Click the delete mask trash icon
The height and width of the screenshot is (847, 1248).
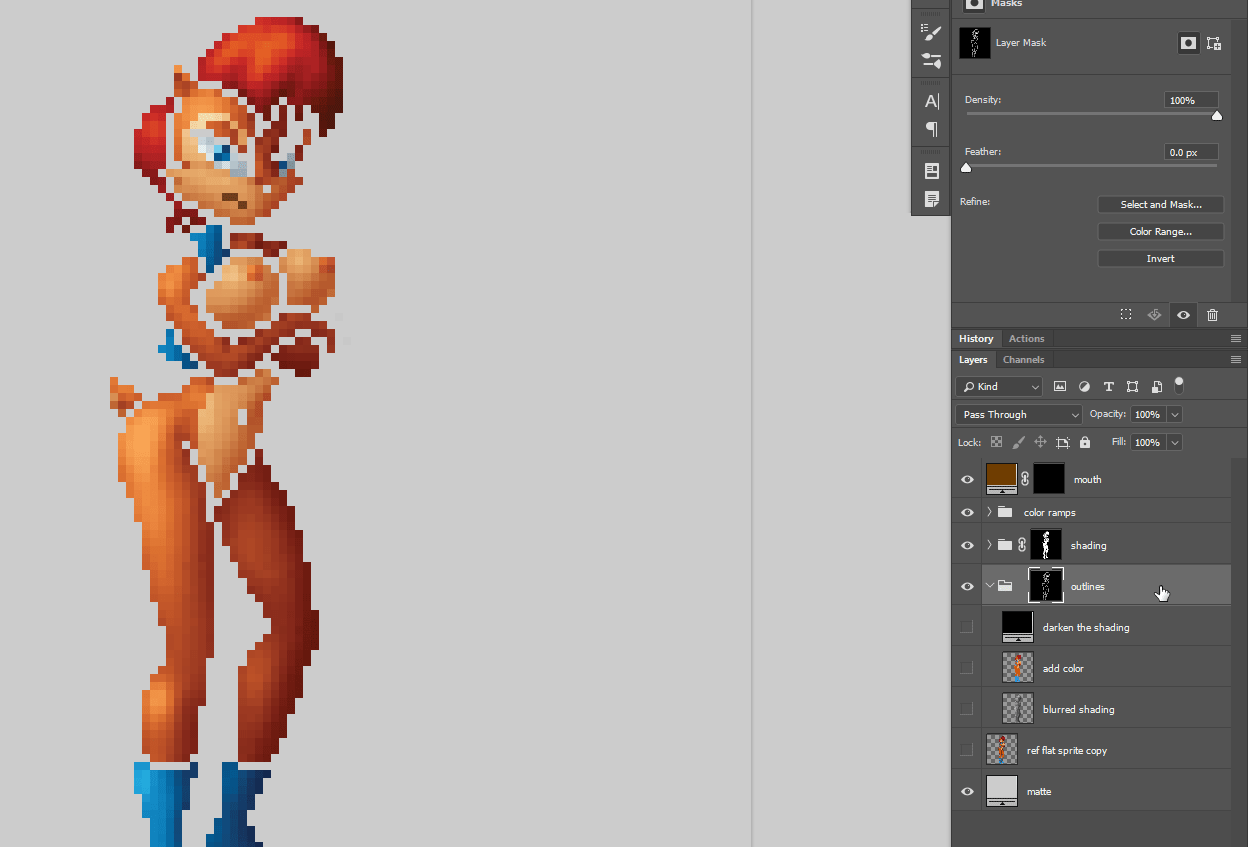click(x=1212, y=315)
